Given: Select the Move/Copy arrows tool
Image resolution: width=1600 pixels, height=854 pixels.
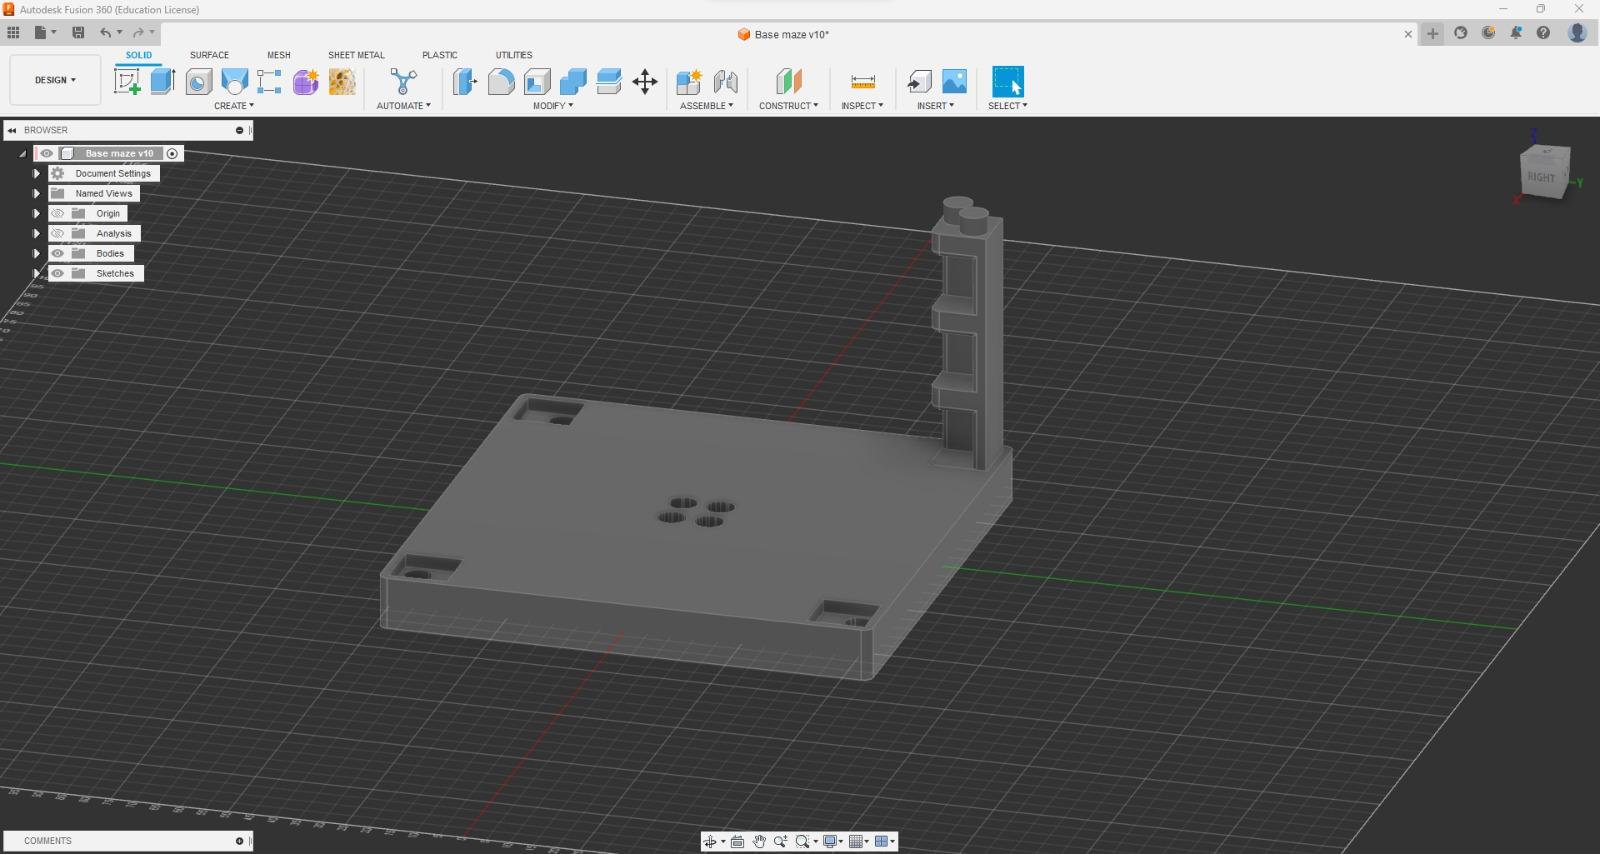Looking at the screenshot, I should [645, 82].
